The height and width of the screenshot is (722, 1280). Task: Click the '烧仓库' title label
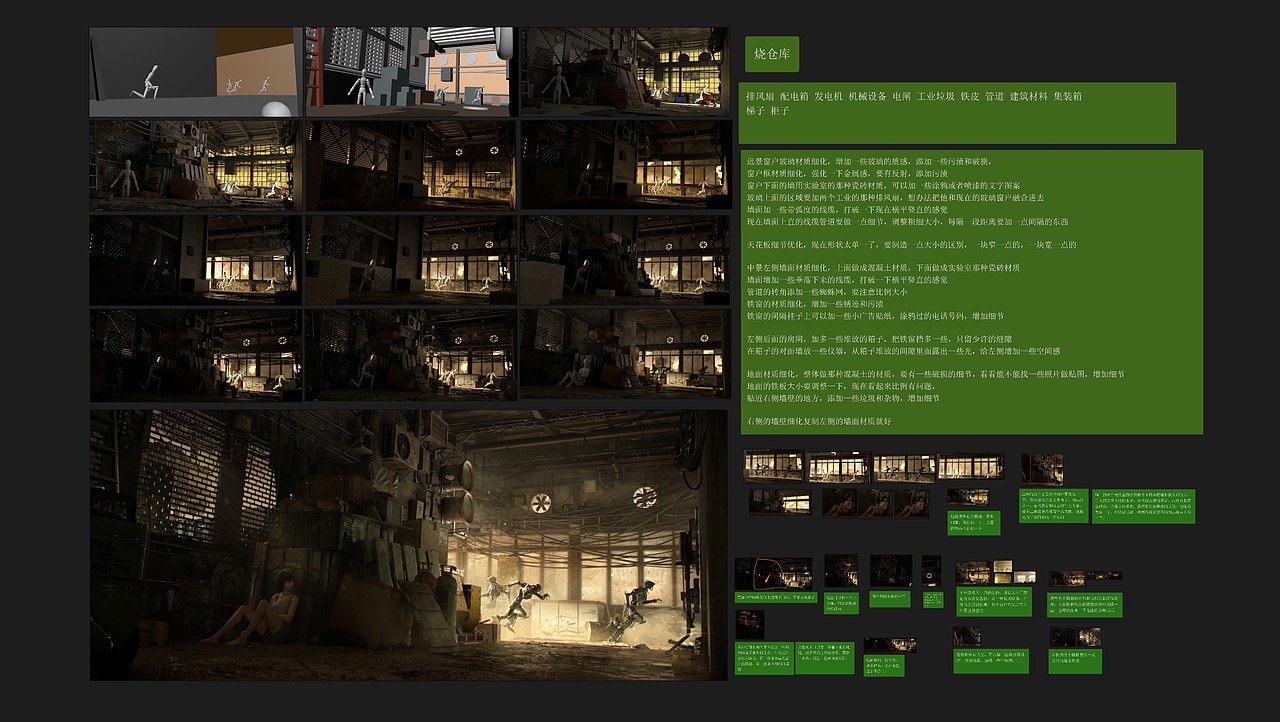click(x=772, y=54)
